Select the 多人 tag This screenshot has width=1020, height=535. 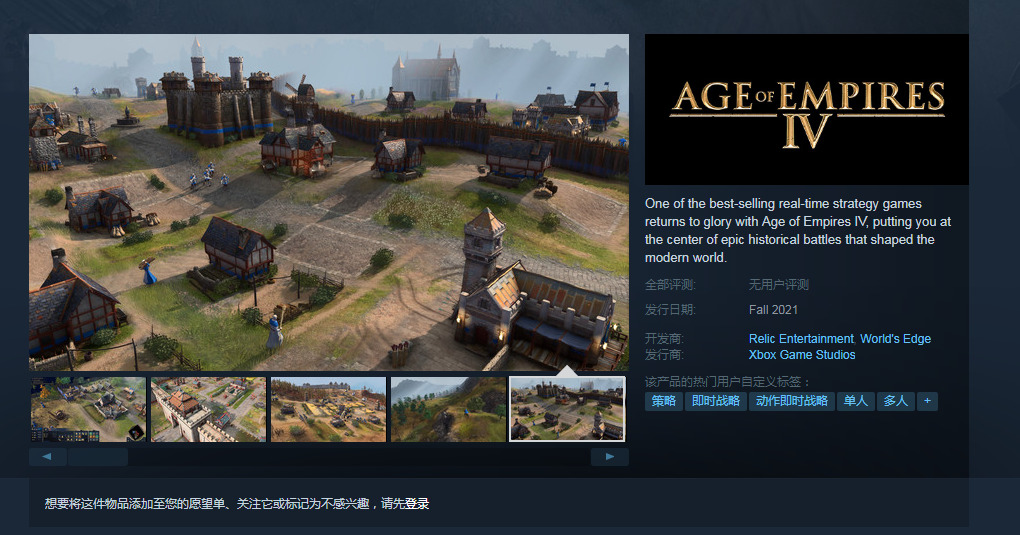coord(896,401)
